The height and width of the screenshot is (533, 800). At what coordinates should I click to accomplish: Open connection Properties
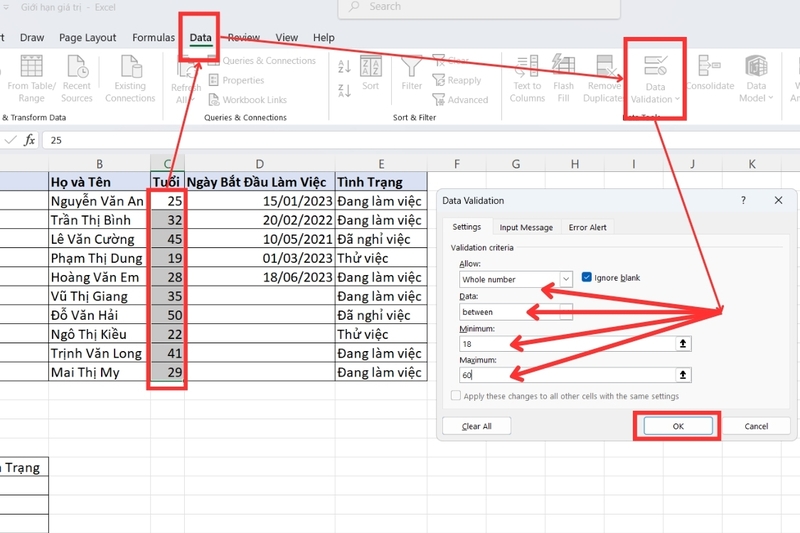click(237, 80)
